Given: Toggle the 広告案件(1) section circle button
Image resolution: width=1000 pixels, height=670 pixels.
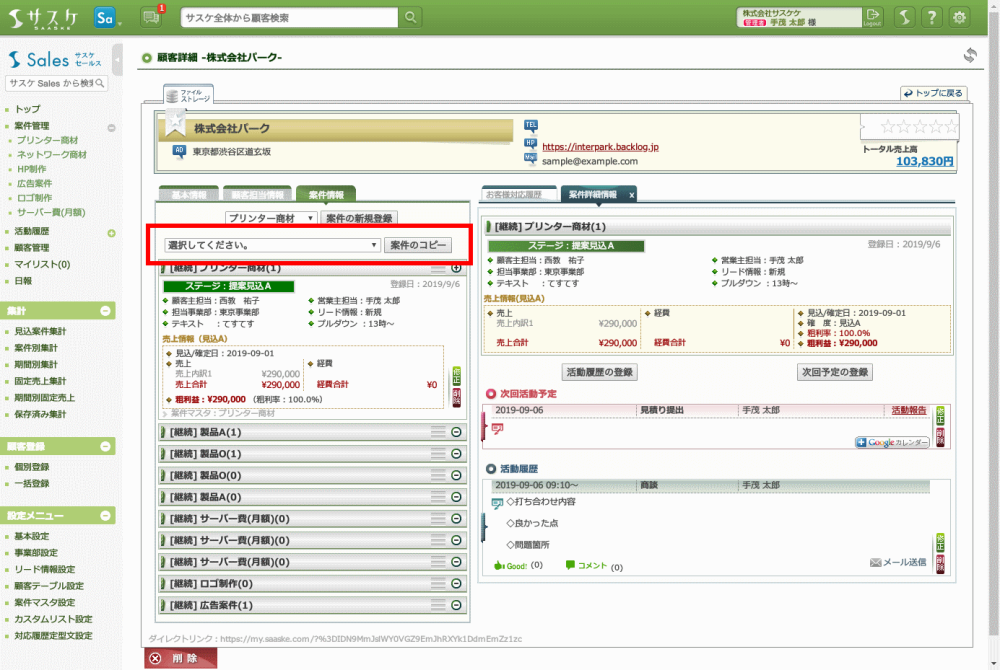Looking at the screenshot, I should [x=456, y=605].
